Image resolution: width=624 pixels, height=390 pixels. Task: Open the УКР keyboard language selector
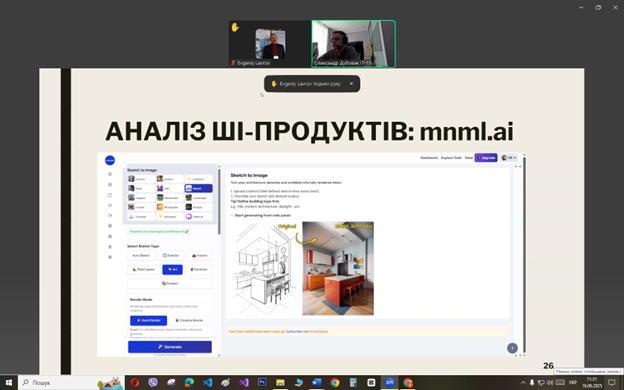click(x=573, y=382)
